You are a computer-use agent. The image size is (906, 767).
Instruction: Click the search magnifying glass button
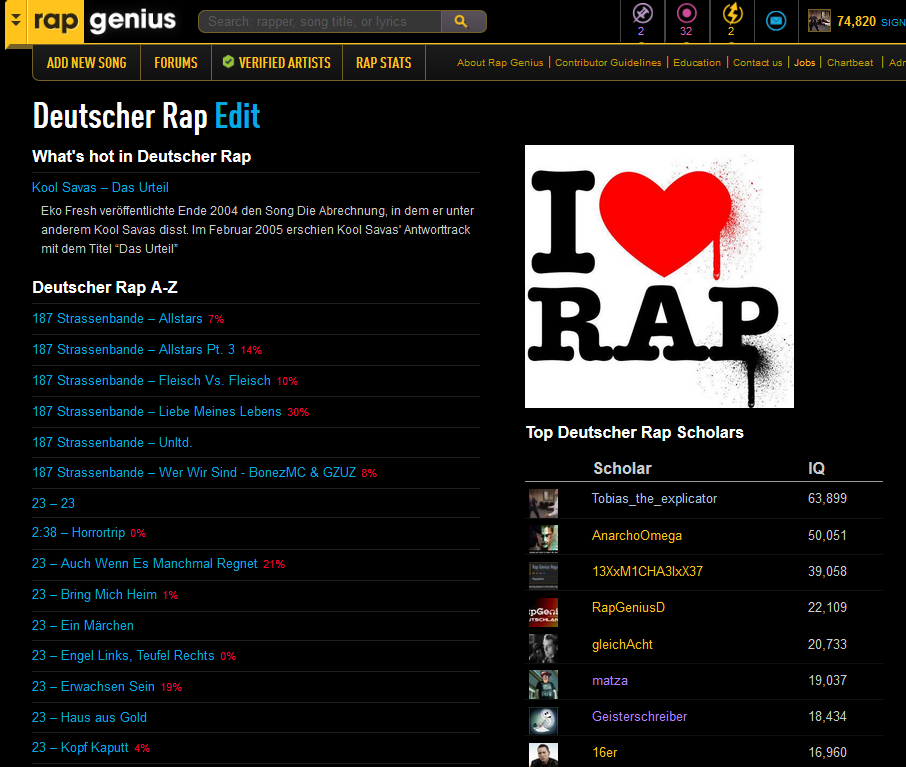click(x=459, y=20)
